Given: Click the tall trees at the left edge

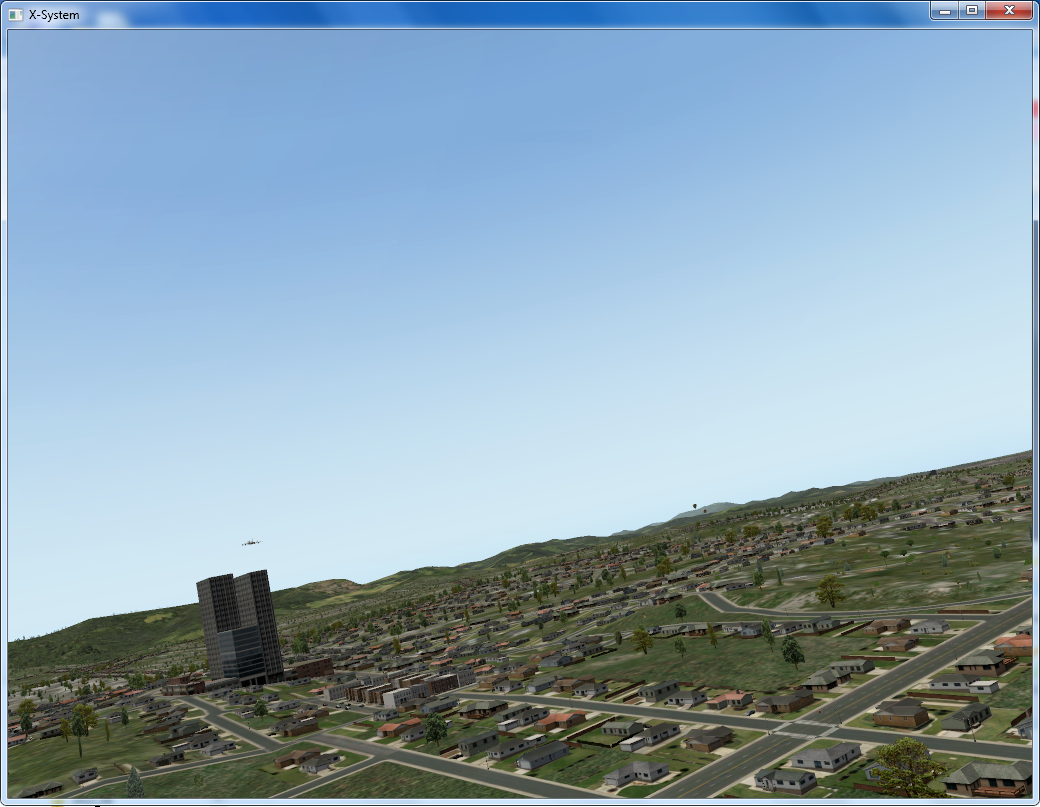Looking at the screenshot, I should click(78, 724).
